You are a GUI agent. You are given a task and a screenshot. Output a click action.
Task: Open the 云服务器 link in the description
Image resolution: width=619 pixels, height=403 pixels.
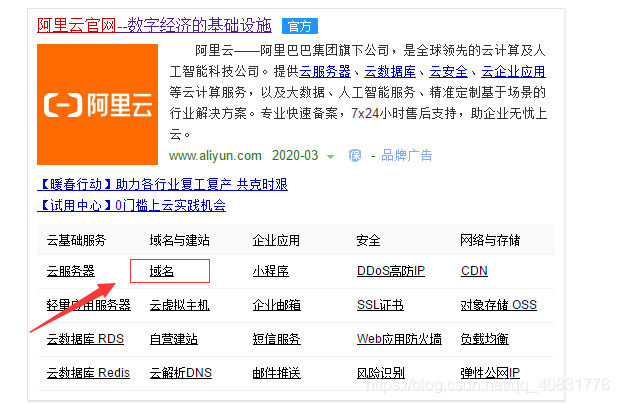(325, 71)
